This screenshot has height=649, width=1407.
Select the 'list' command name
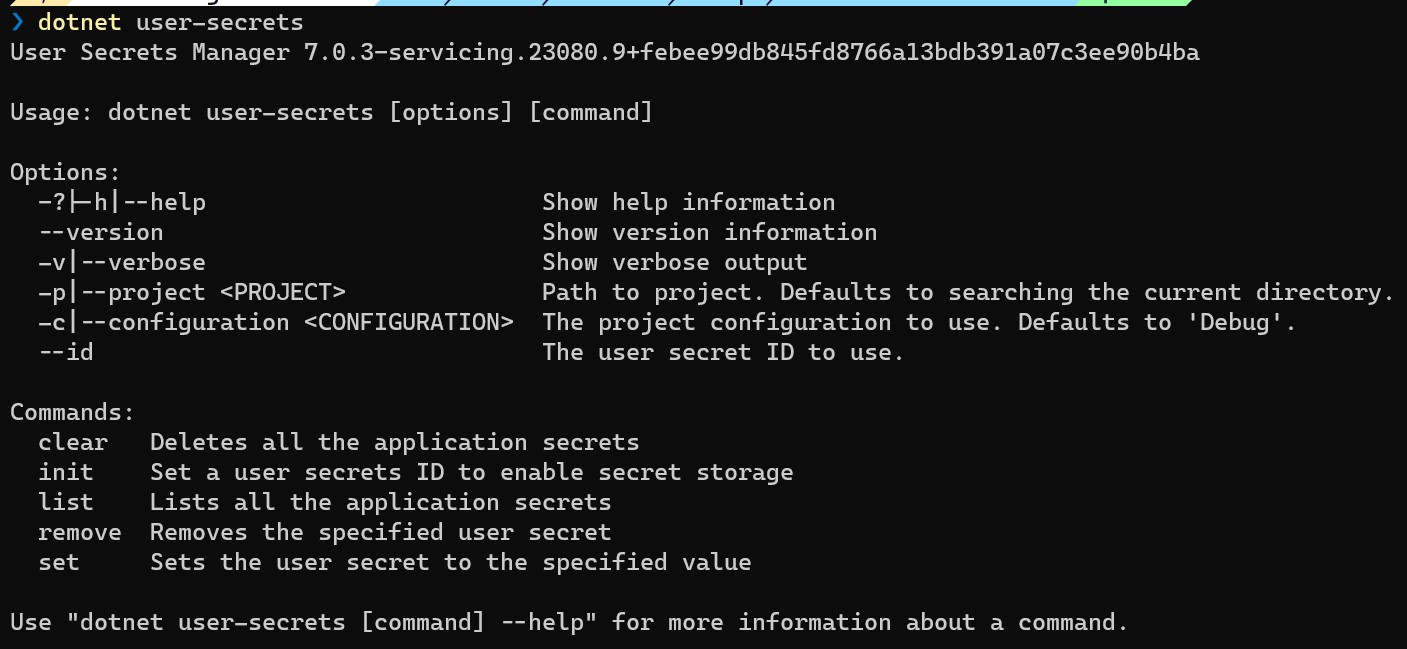pyautogui.click(x=66, y=502)
